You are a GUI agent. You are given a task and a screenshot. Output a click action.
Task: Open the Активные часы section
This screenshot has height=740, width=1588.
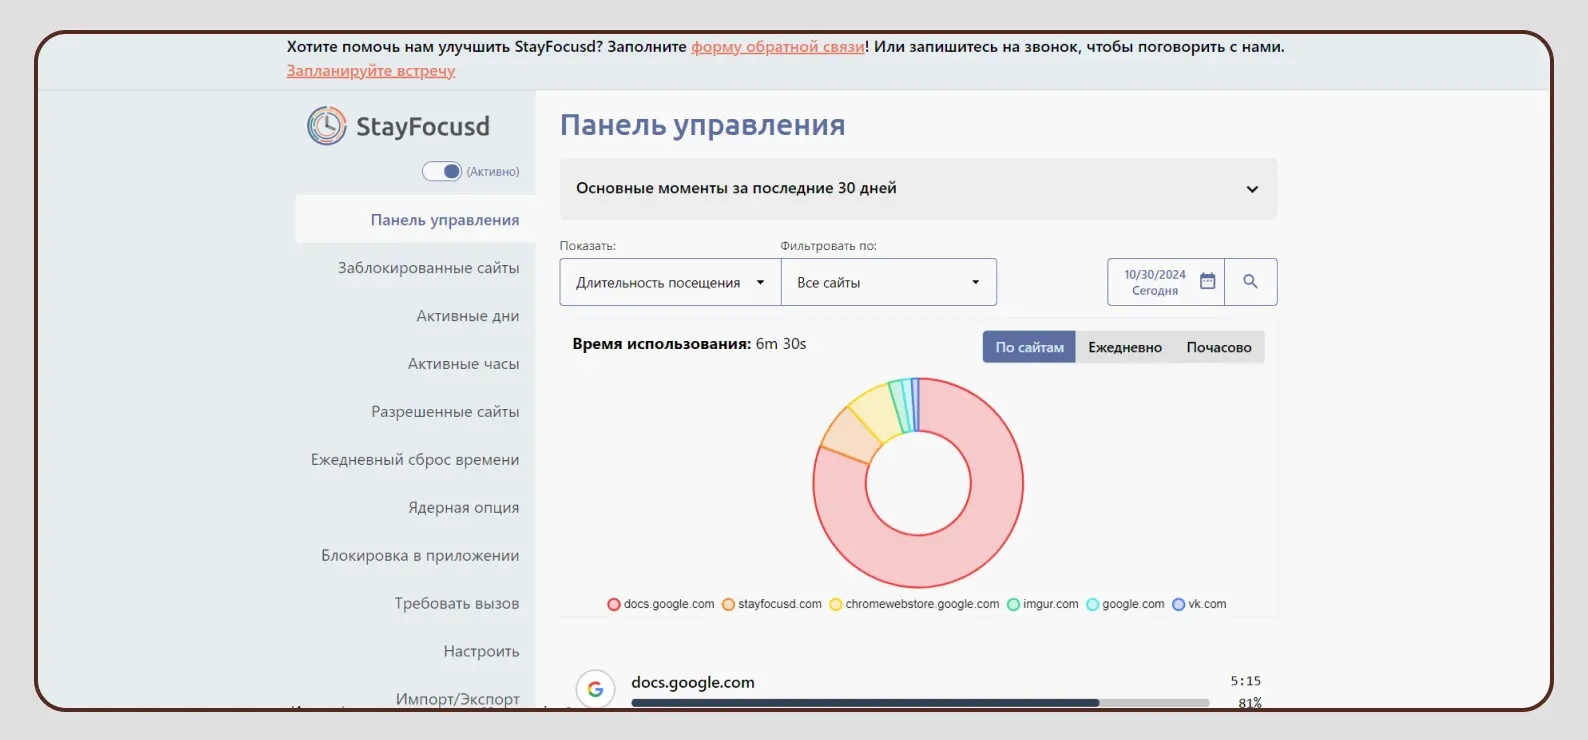(x=463, y=364)
